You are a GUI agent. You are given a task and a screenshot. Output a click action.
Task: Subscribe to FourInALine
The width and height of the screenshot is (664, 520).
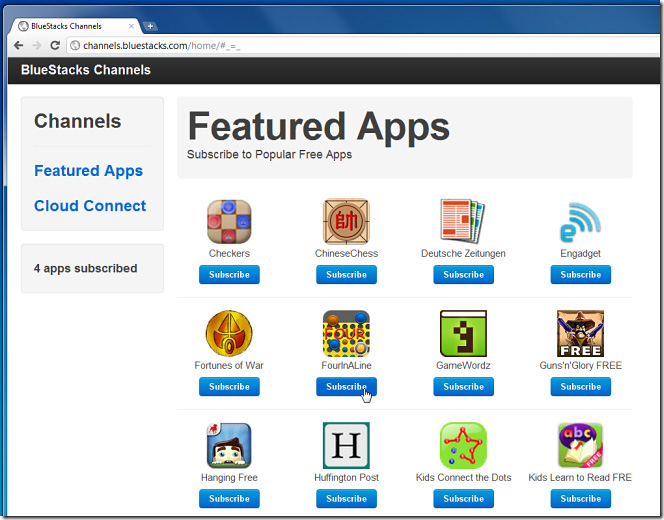coord(346,387)
